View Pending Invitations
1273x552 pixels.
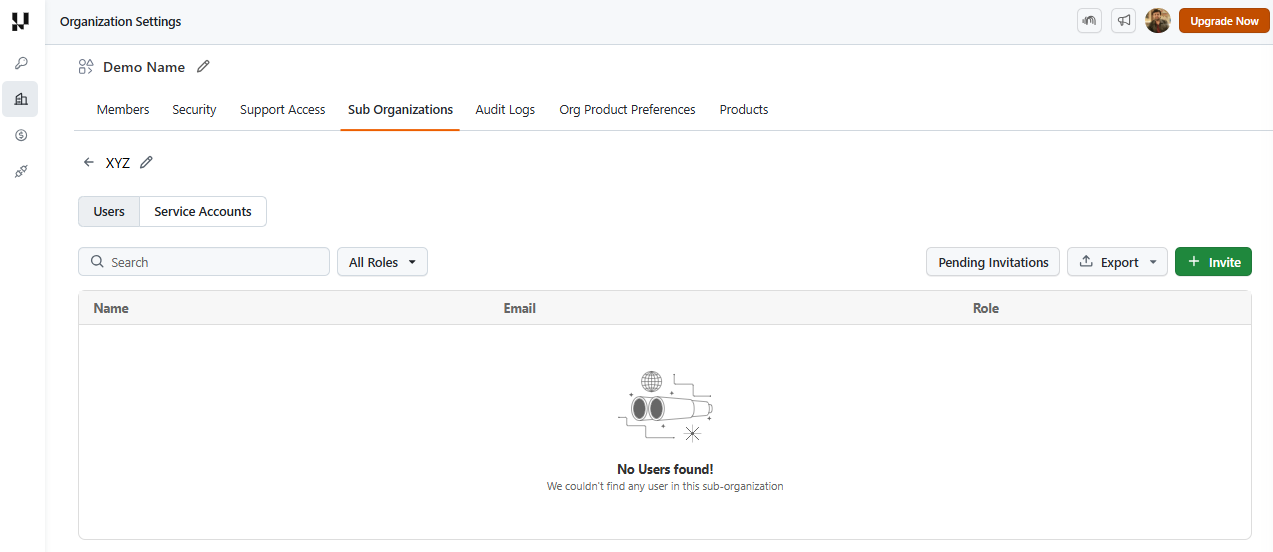pos(993,262)
